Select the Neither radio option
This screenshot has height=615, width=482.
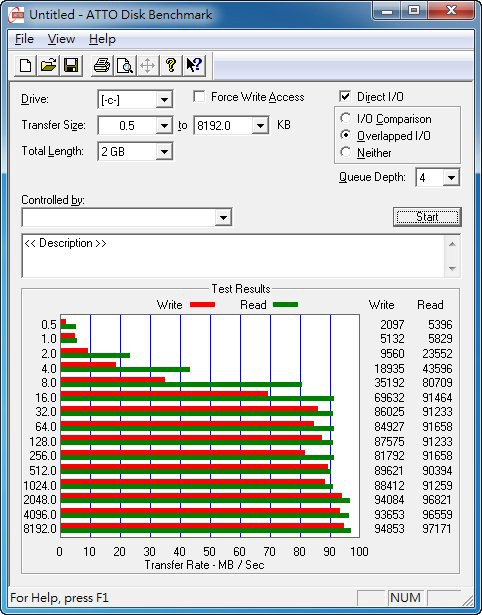click(x=346, y=152)
